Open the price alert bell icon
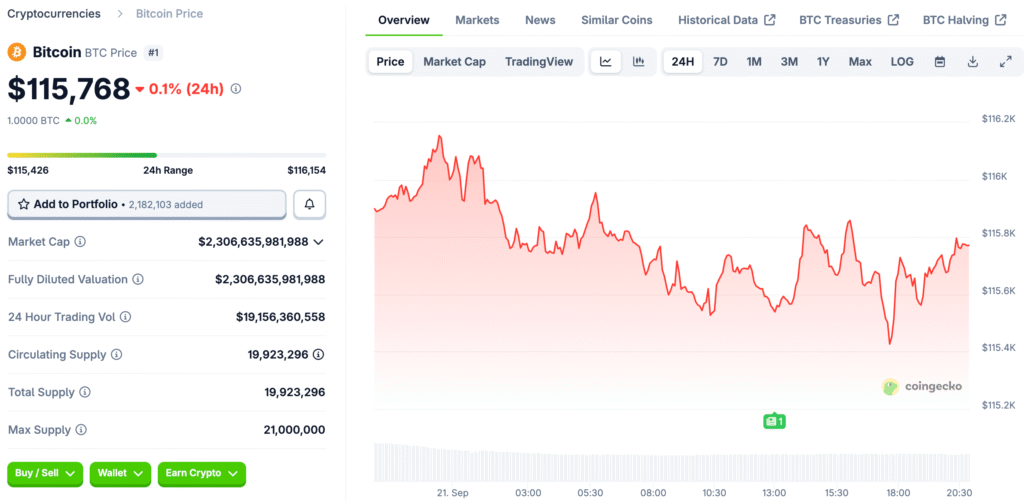Screen dimensions: 1024x501 tap(310, 204)
